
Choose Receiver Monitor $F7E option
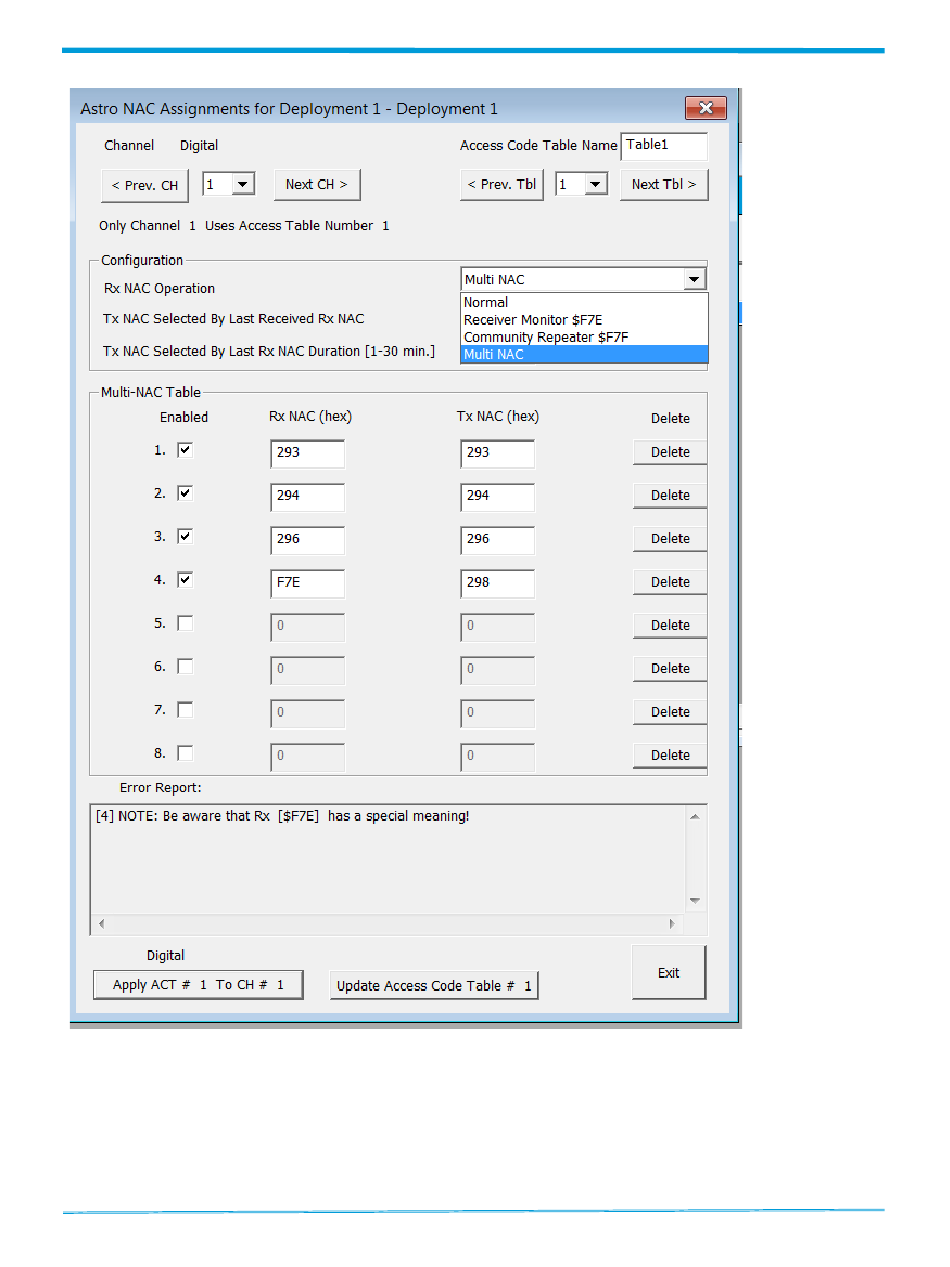[x=533, y=320]
